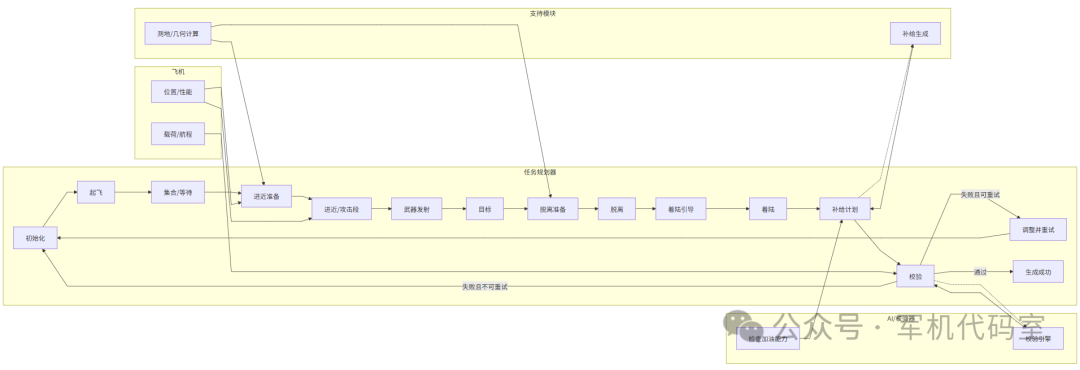Viewport: 1080px width, 370px height.
Task: Click the 通过 edge label
Action: (x=980, y=272)
